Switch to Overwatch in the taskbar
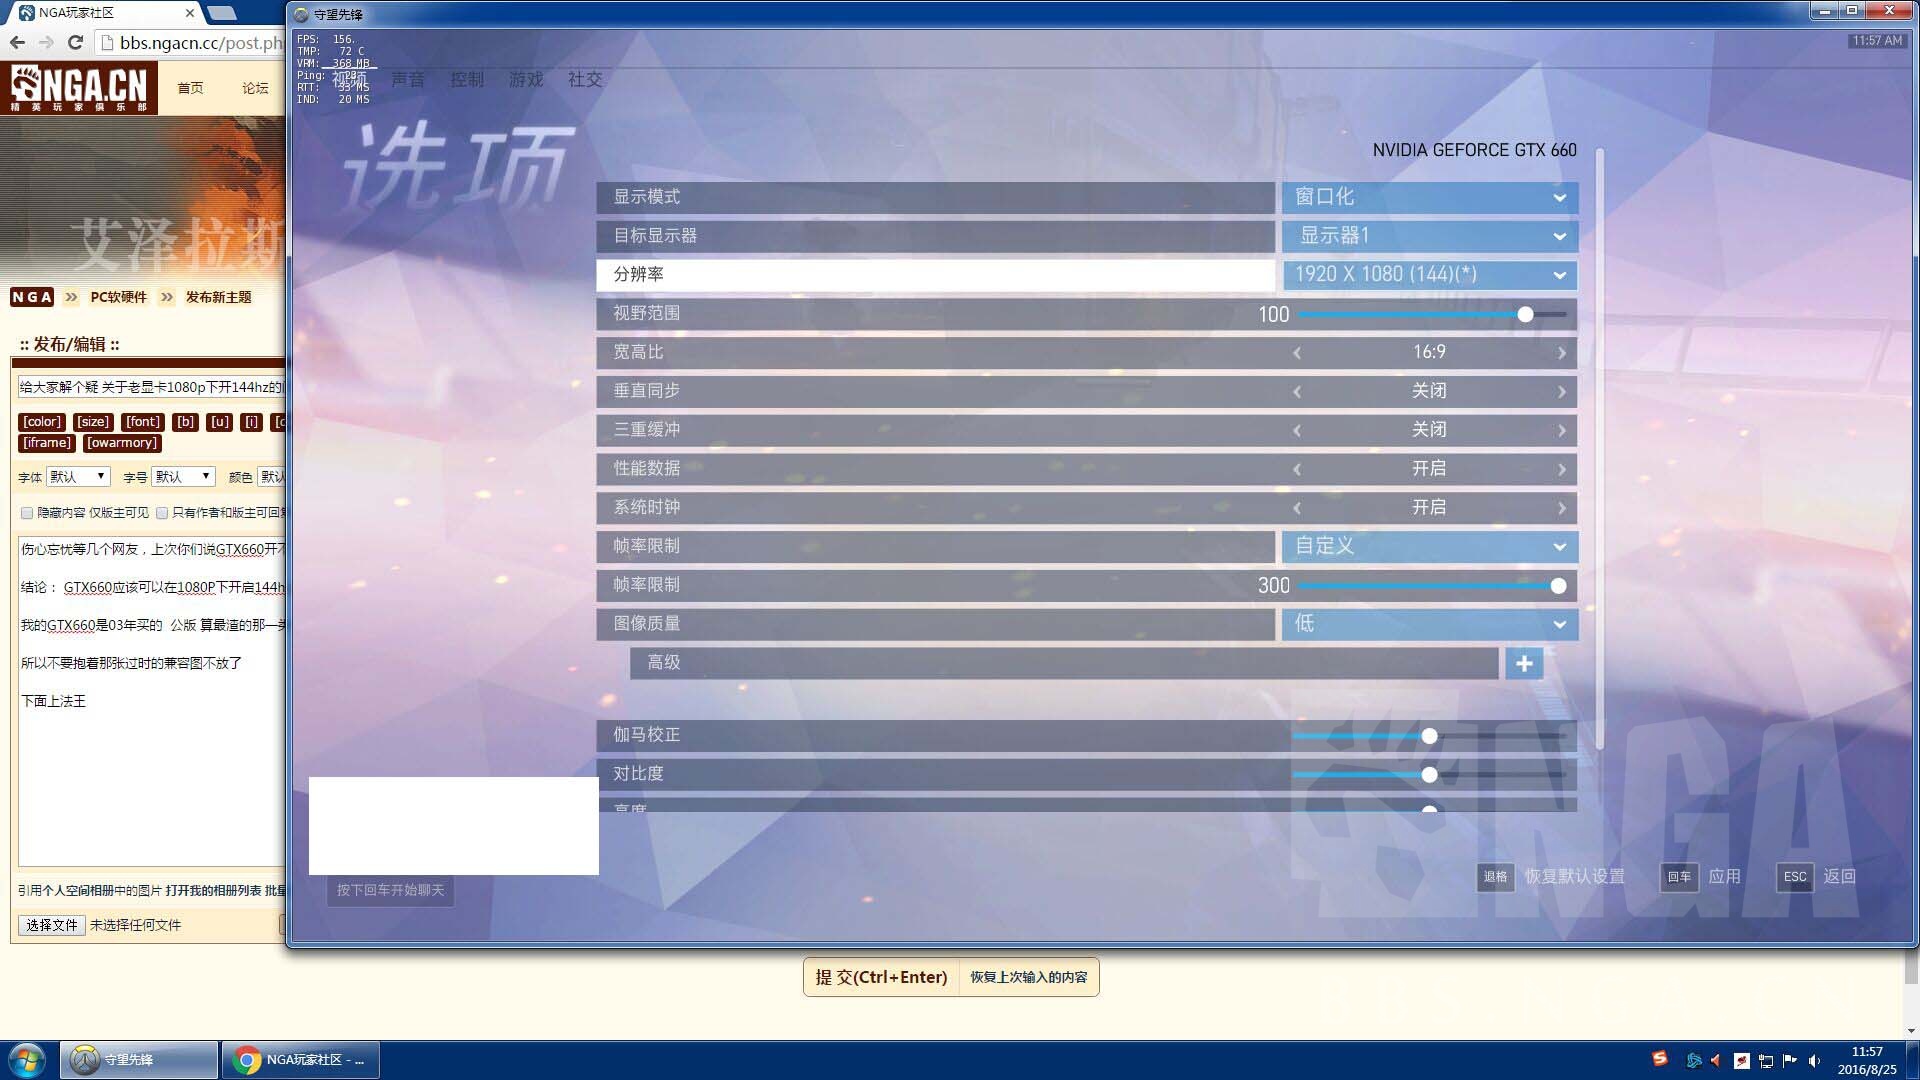Screen dimensions: 1920x1080 click(x=139, y=1059)
